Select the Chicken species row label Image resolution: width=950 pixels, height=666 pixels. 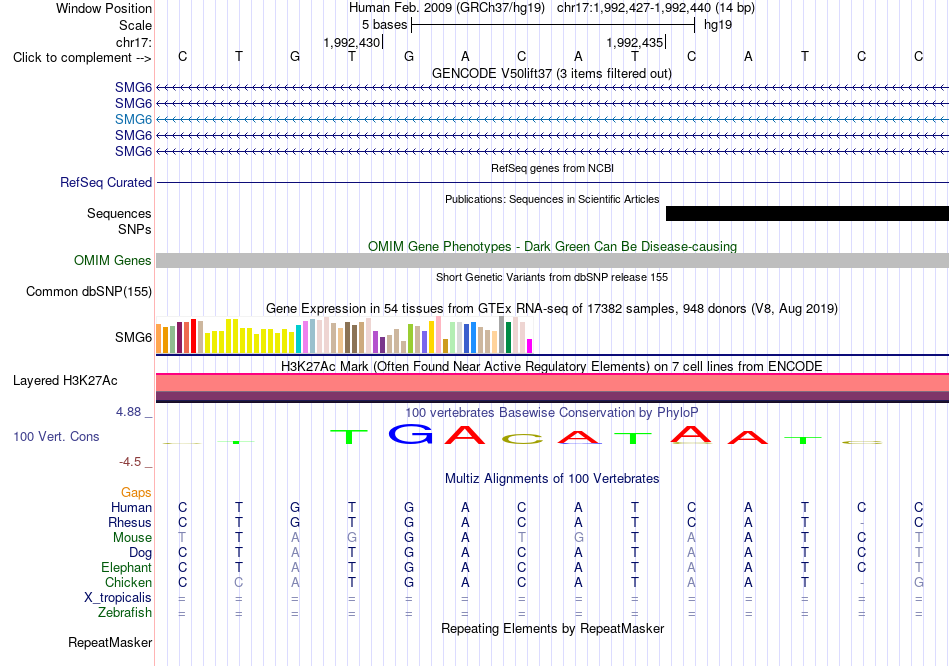(x=128, y=582)
